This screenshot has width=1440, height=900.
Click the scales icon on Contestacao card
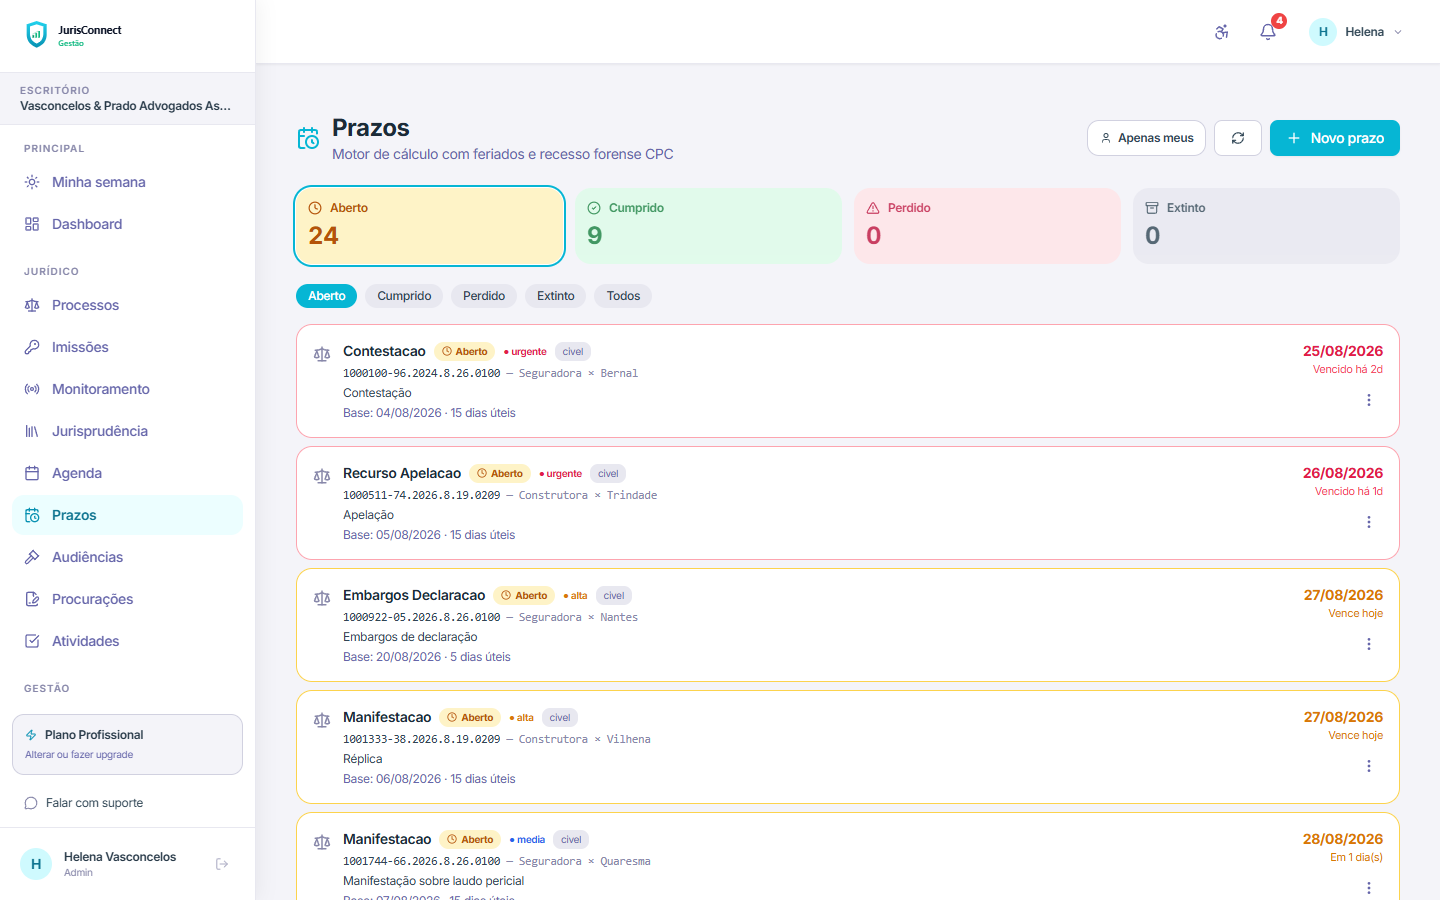(x=322, y=354)
